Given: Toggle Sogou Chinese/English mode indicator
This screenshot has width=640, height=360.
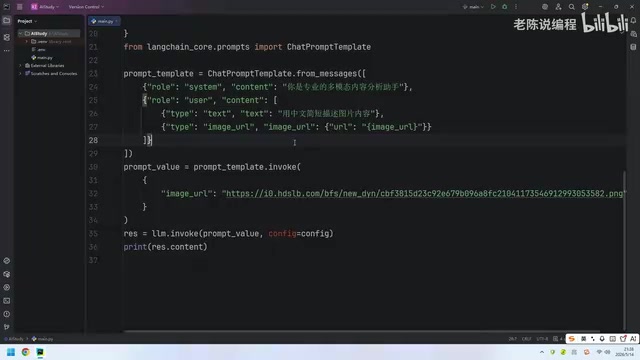Looking at the screenshot, I should (x=583, y=339).
